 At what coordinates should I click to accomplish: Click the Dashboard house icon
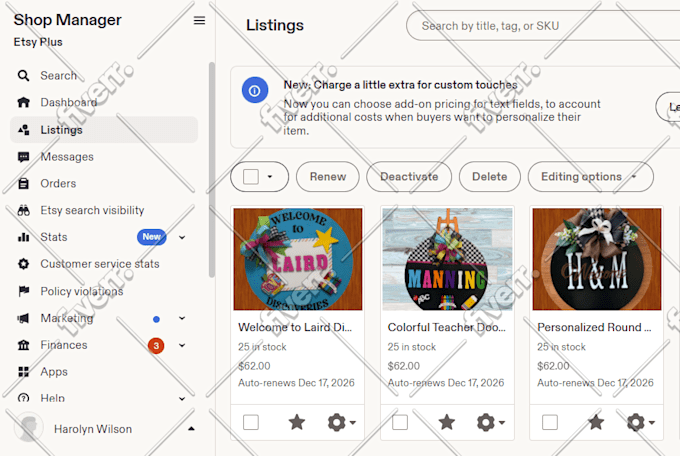pyautogui.click(x=23, y=102)
